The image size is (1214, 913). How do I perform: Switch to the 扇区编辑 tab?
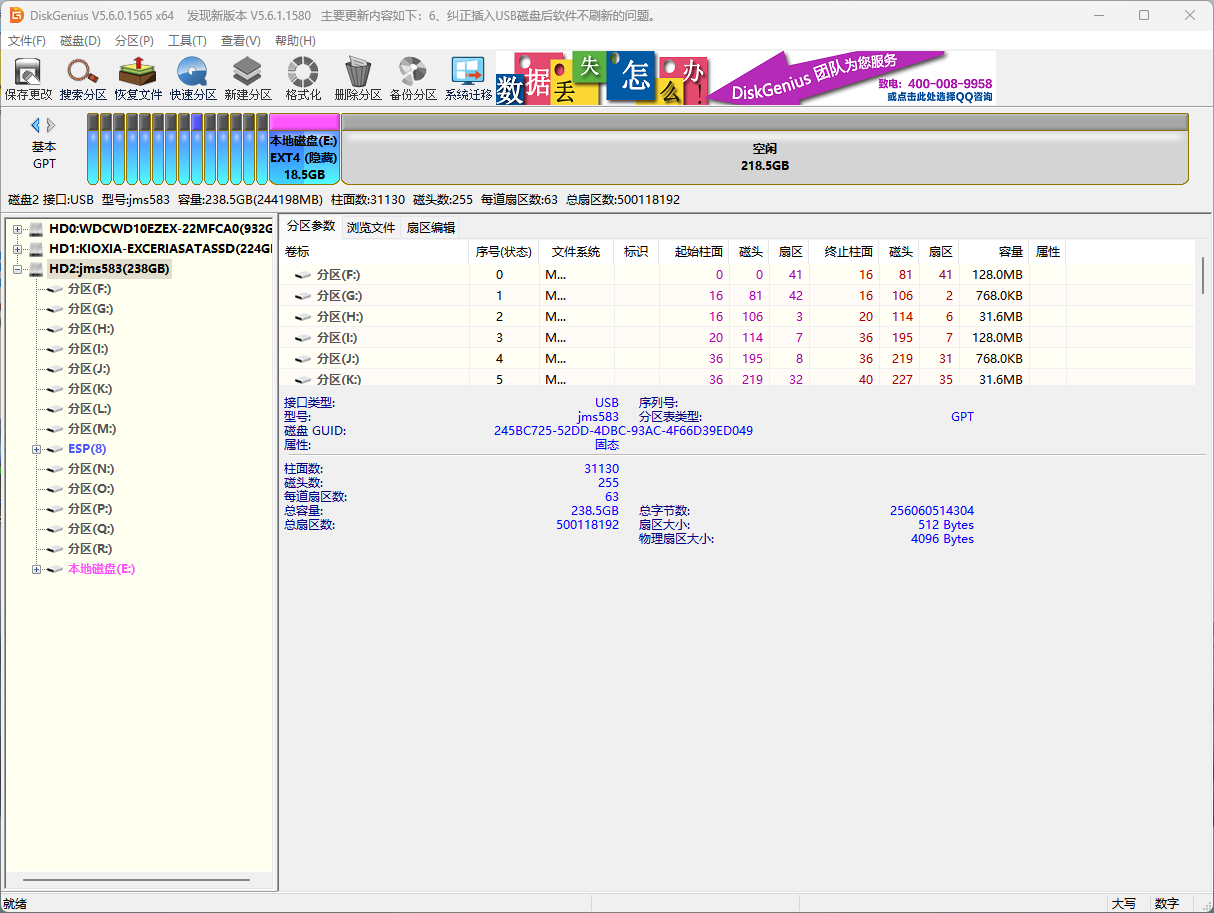click(430, 227)
